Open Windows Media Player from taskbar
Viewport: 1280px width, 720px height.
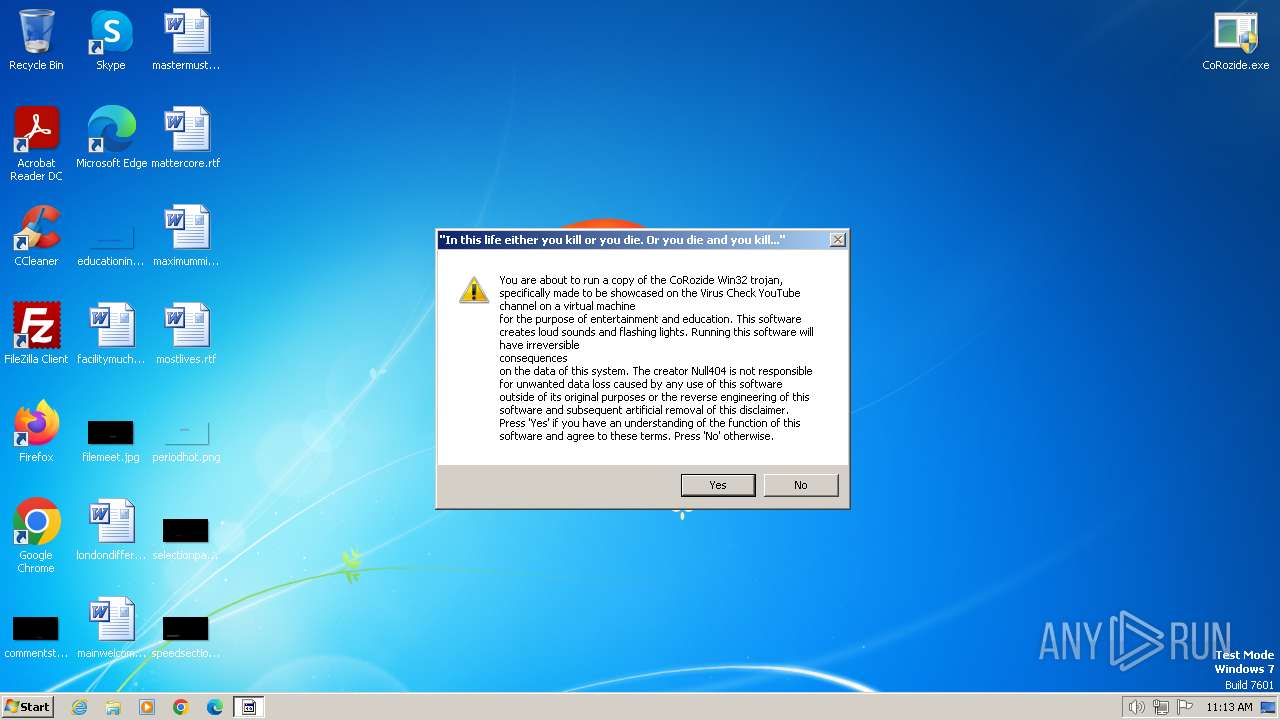[147, 707]
